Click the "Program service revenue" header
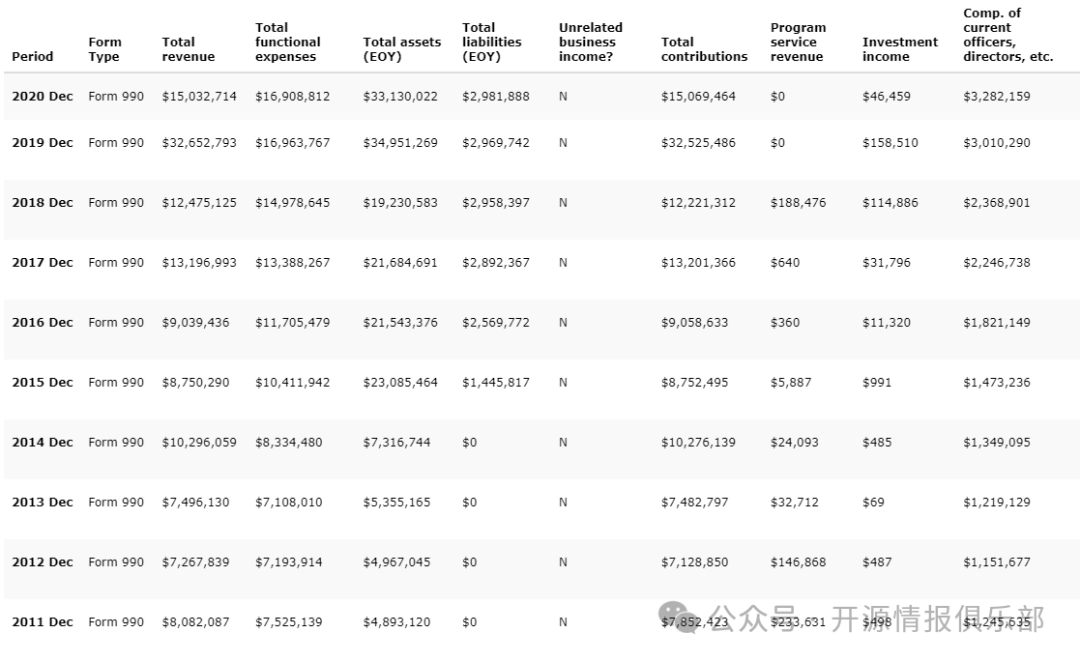1080x662 pixels. pyautogui.click(x=798, y=42)
